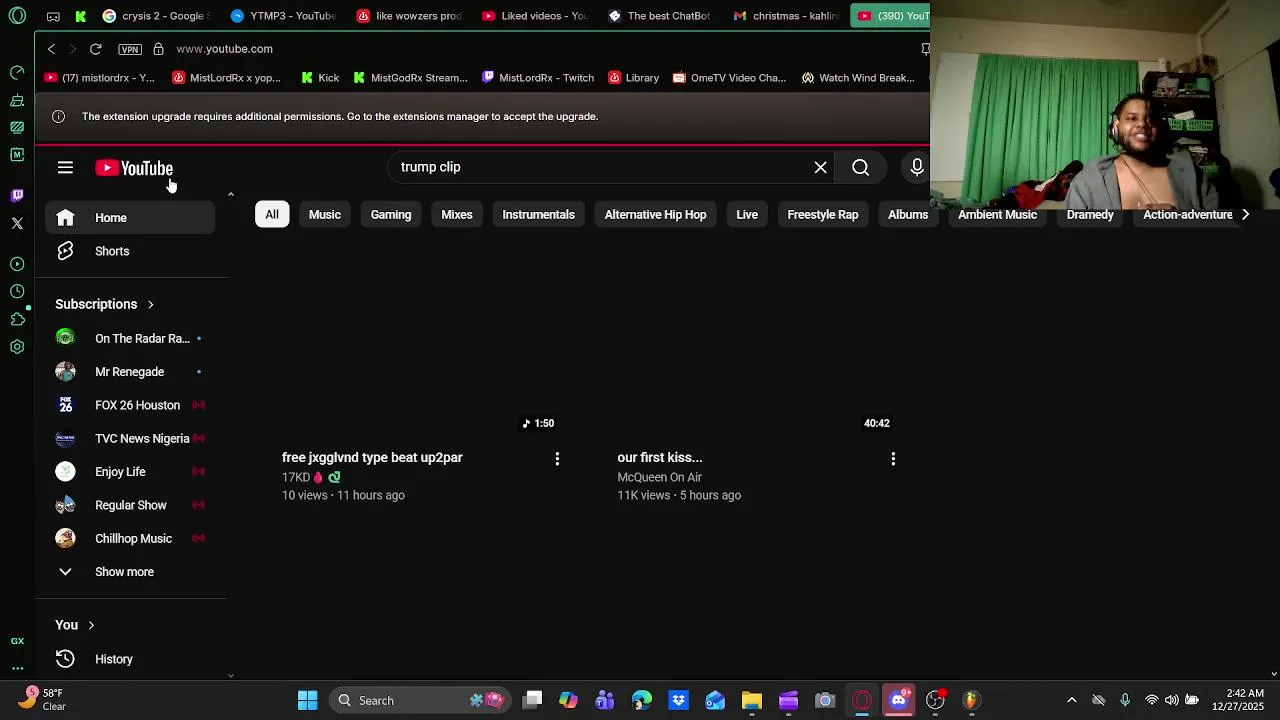Select the Ambient Music chip
The height and width of the screenshot is (720, 1280).
point(997,214)
